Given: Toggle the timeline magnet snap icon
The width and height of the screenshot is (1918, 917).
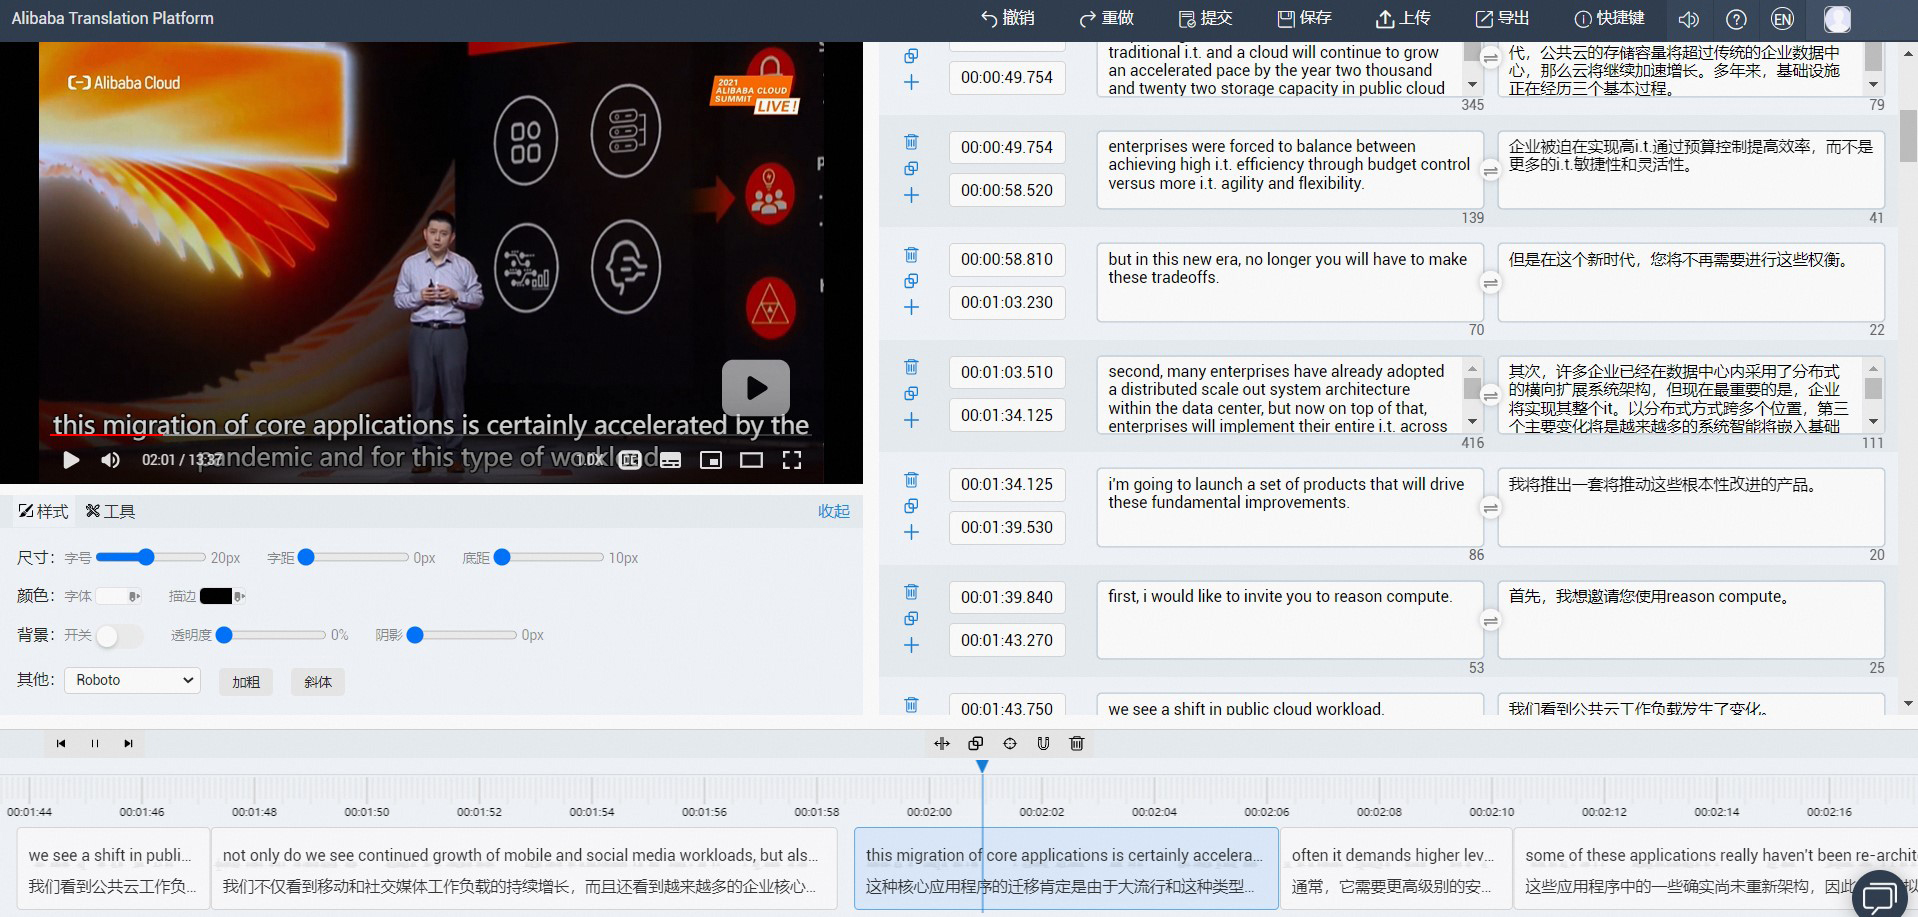Looking at the screenshot, I should (1043, 743).
